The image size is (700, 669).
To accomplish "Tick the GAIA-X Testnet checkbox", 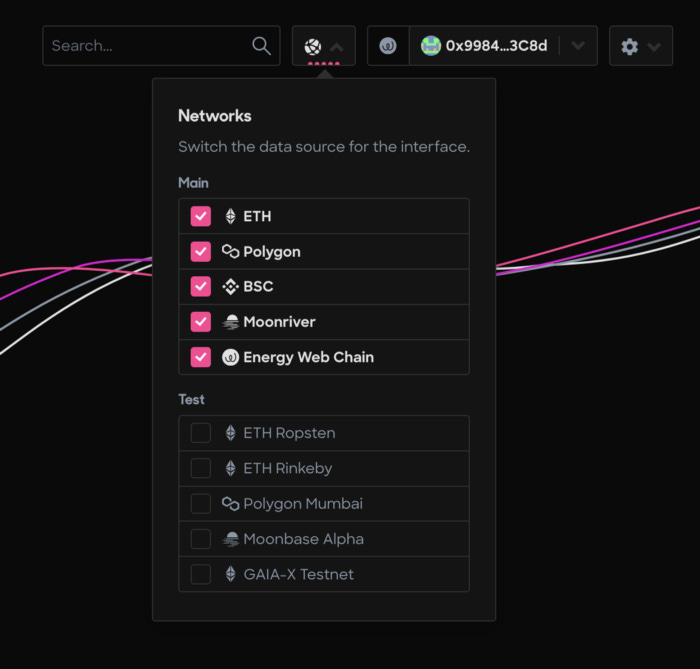I will tap(200, 574).
